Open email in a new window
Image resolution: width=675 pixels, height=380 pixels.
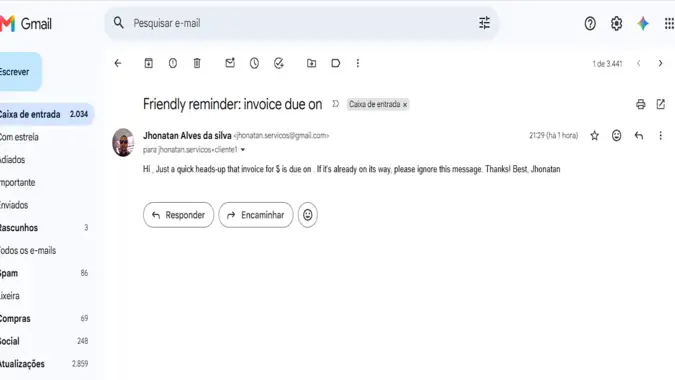(x=660, y=104)
